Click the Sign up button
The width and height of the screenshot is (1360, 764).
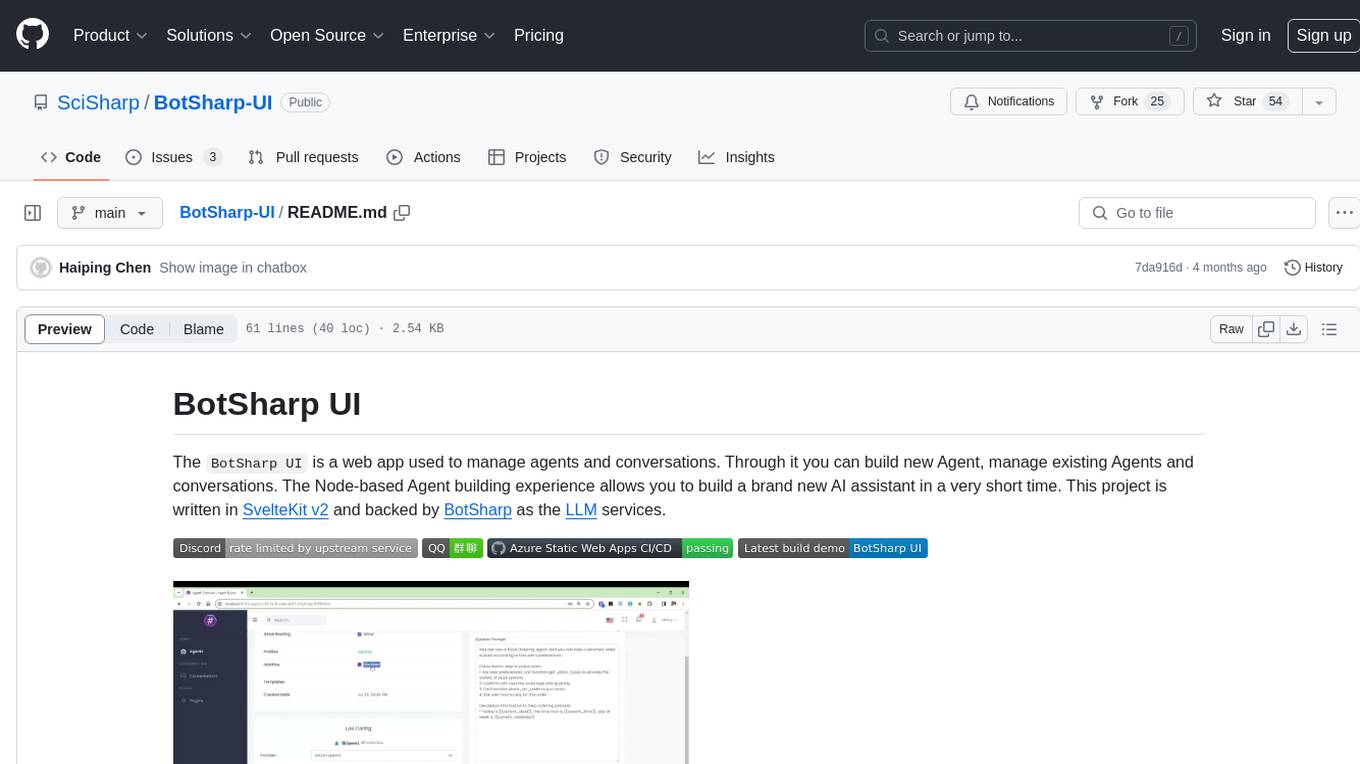coord(1323,35)
